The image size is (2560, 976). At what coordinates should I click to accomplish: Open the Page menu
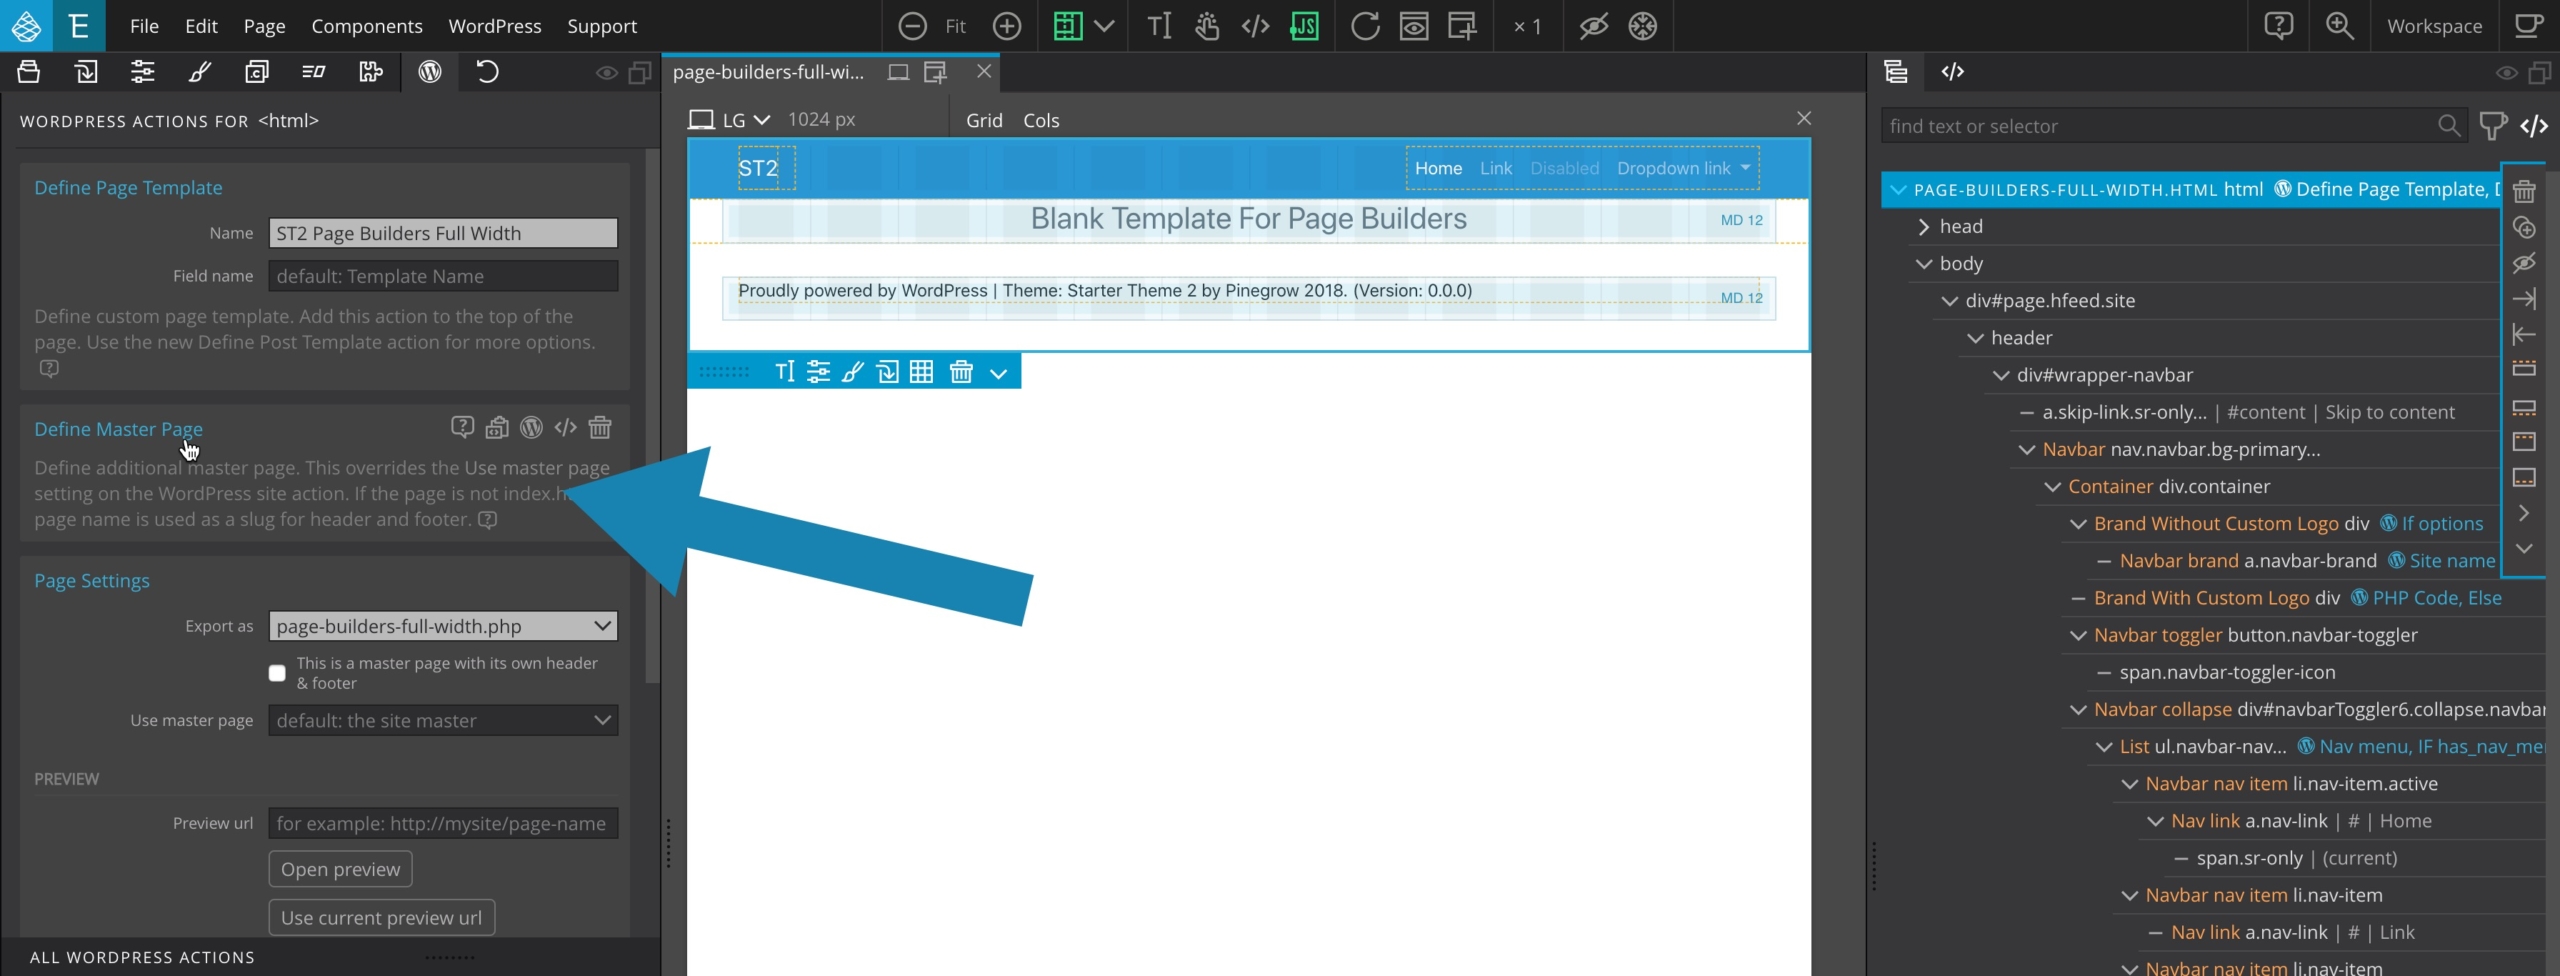click(x=264, y=26)
